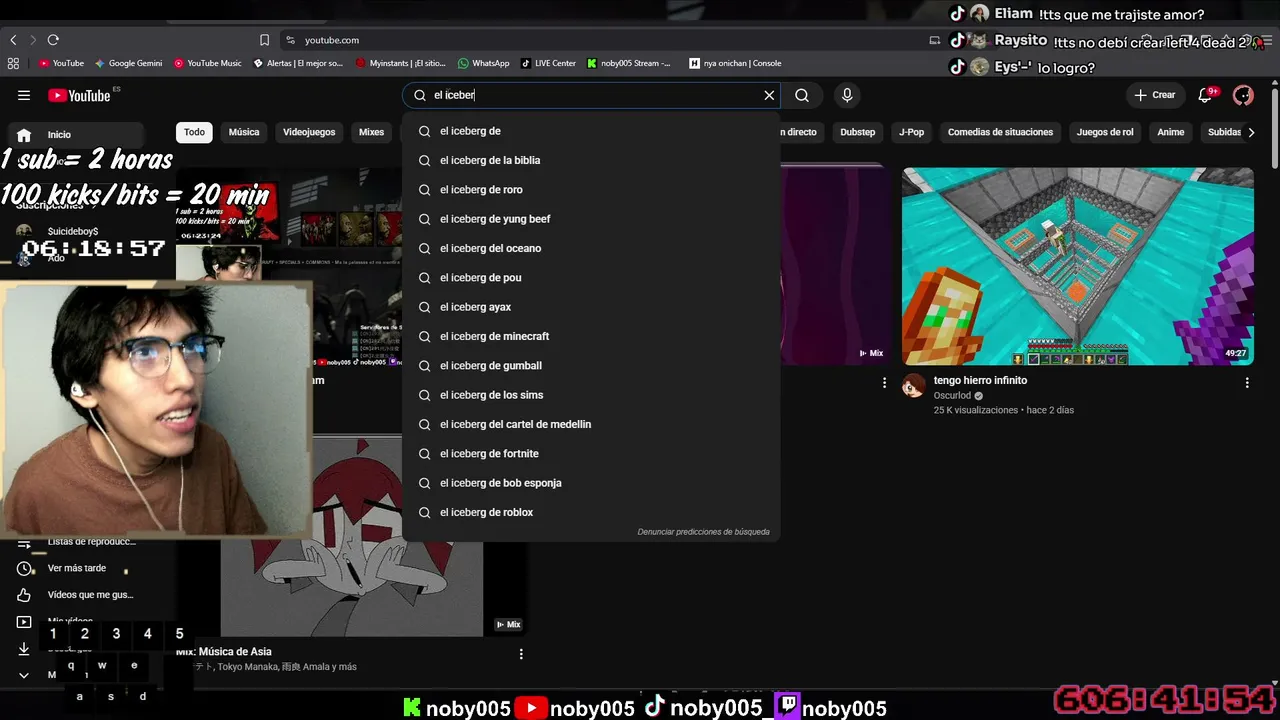Show more filter chips with the right chevron
This screenshot has height=720, width=1280.
point(1251,132)
